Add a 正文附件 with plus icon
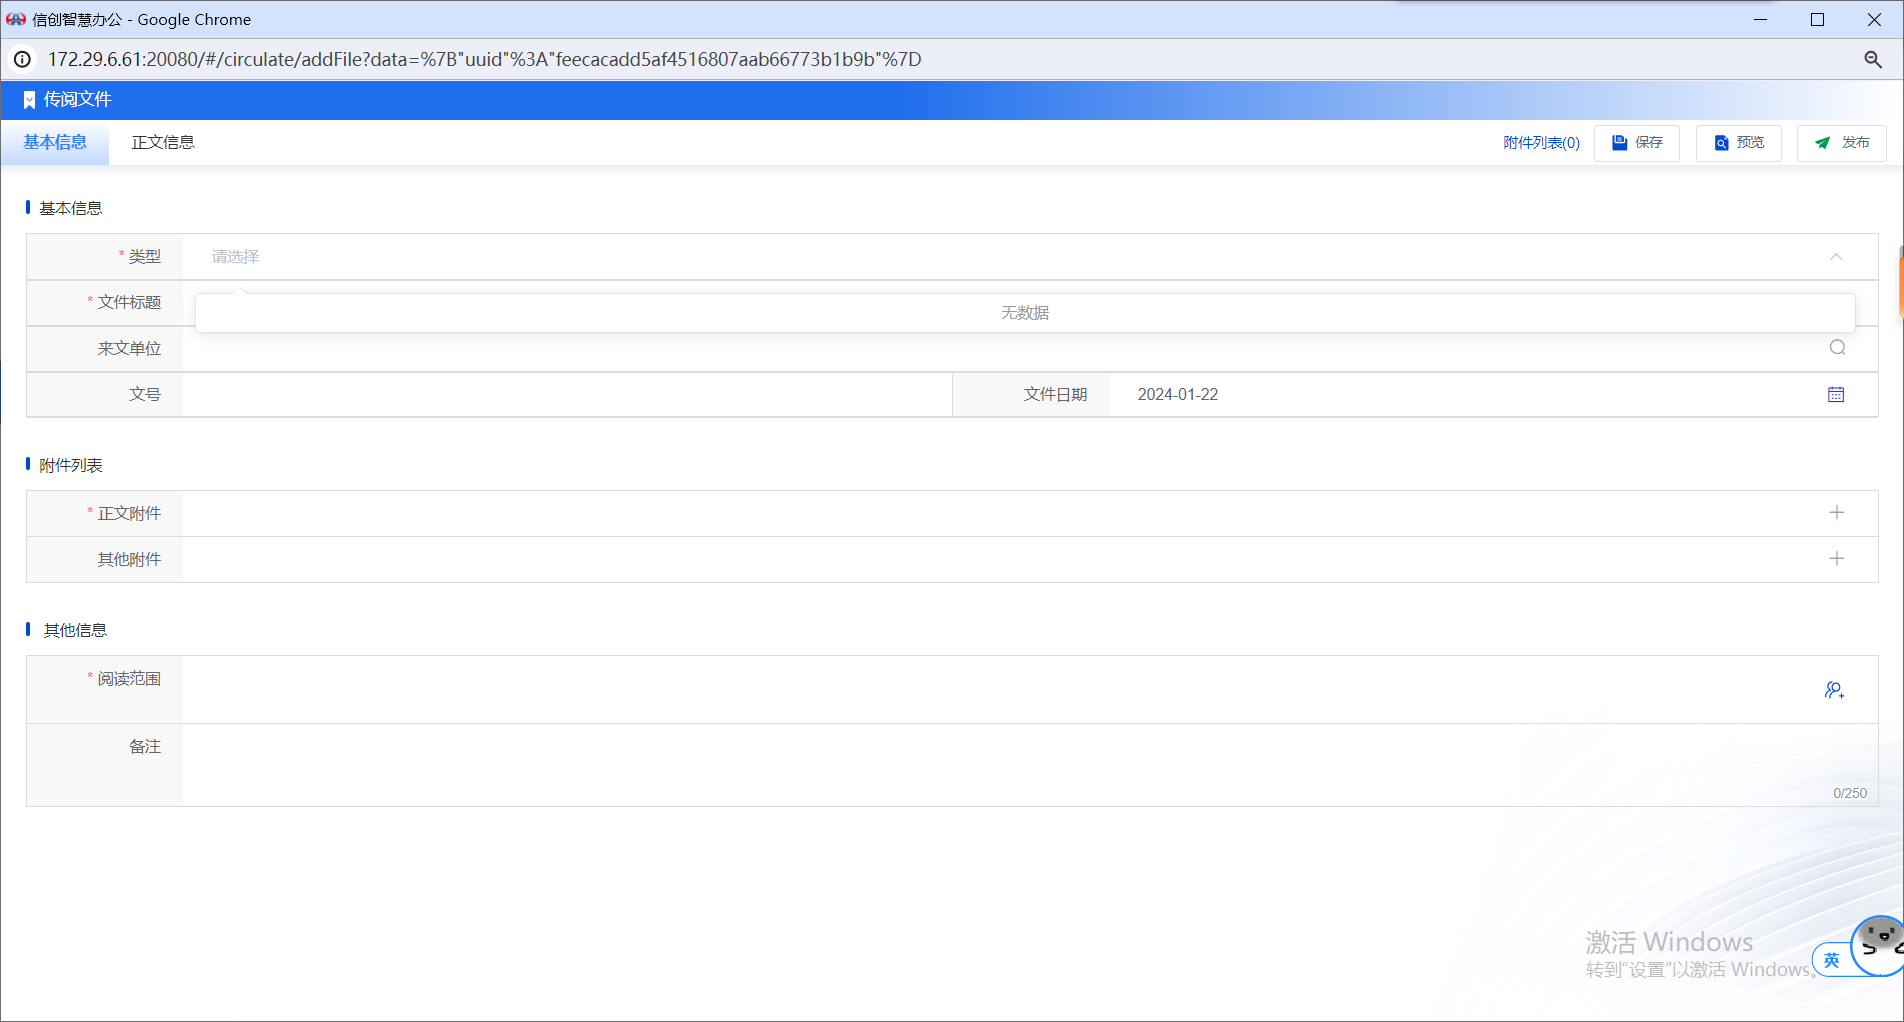 coord(1836,513)
